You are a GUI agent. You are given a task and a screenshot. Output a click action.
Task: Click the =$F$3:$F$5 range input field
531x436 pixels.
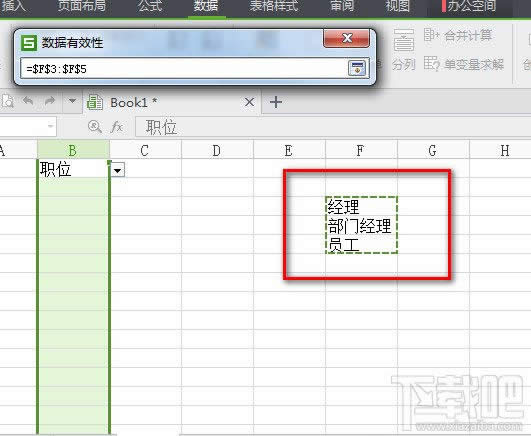[x=183, y=69]
